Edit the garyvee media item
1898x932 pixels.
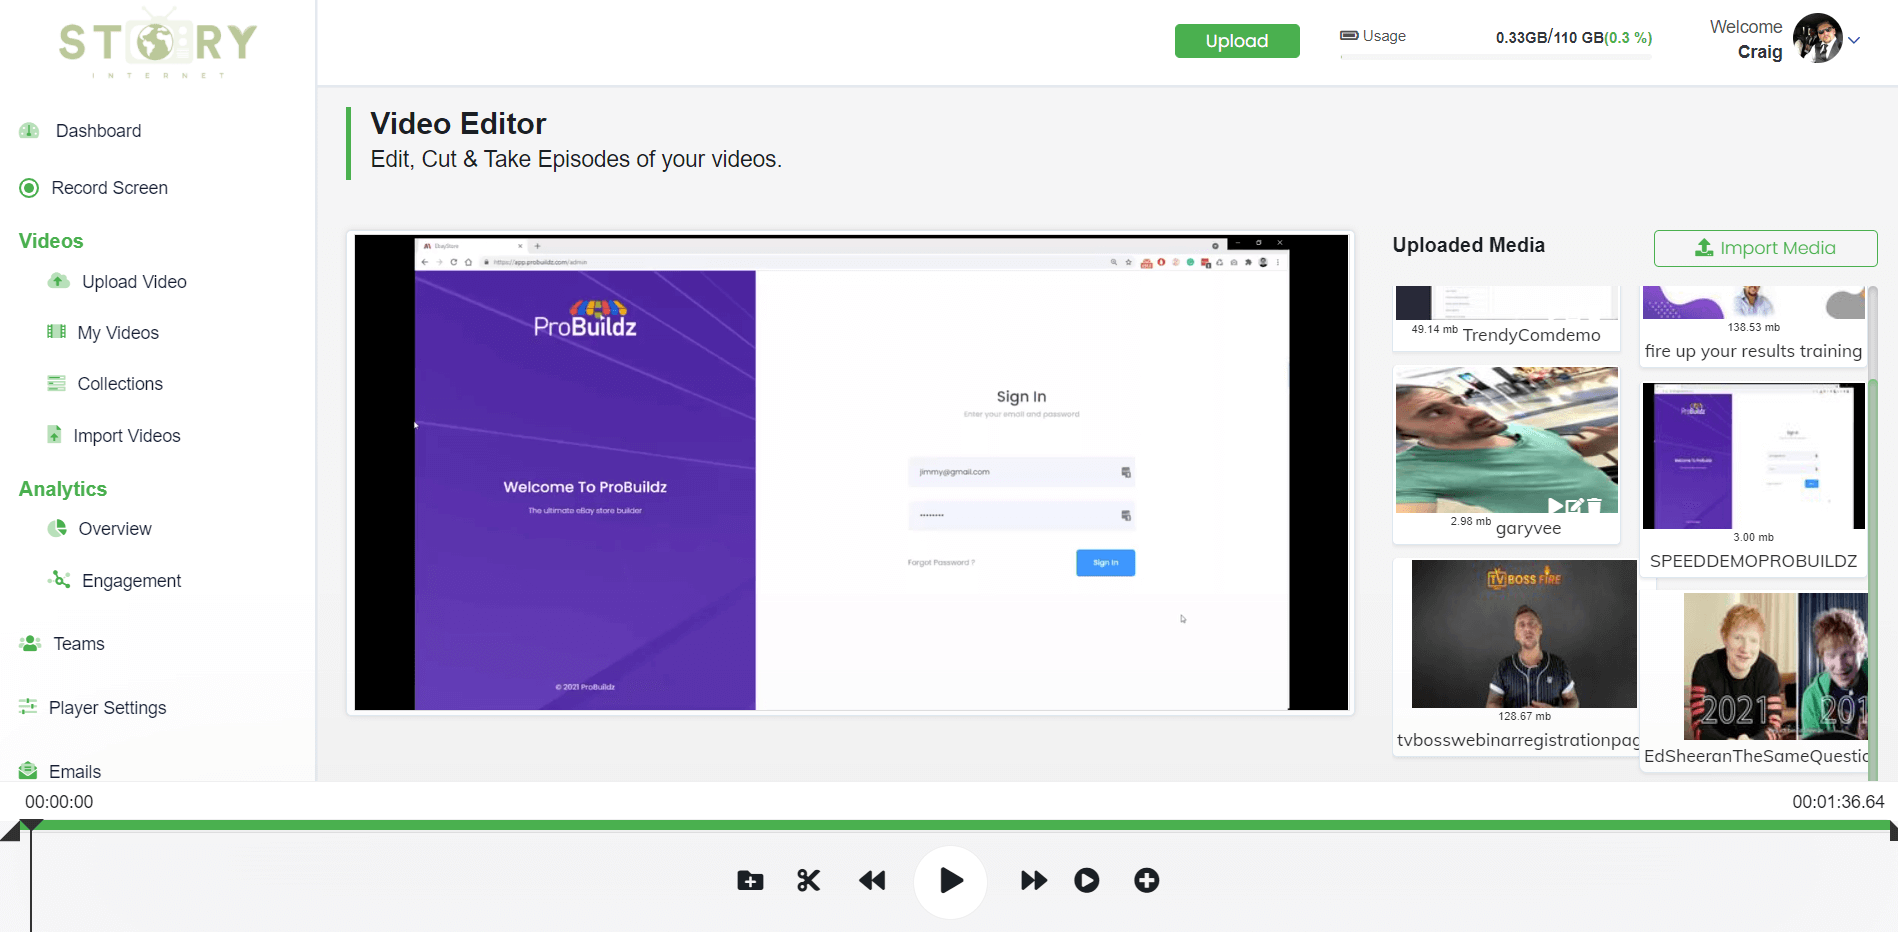[1575, 506]
